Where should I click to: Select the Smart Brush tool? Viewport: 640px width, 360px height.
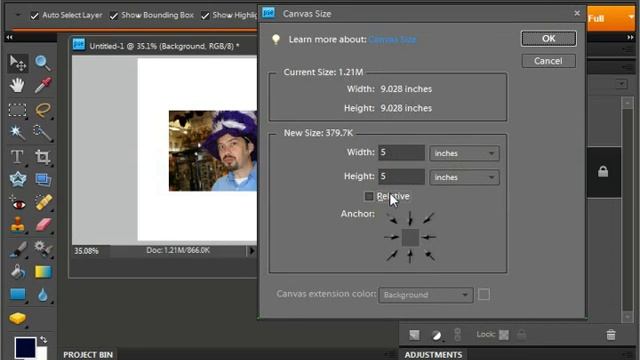click(42, 249)
